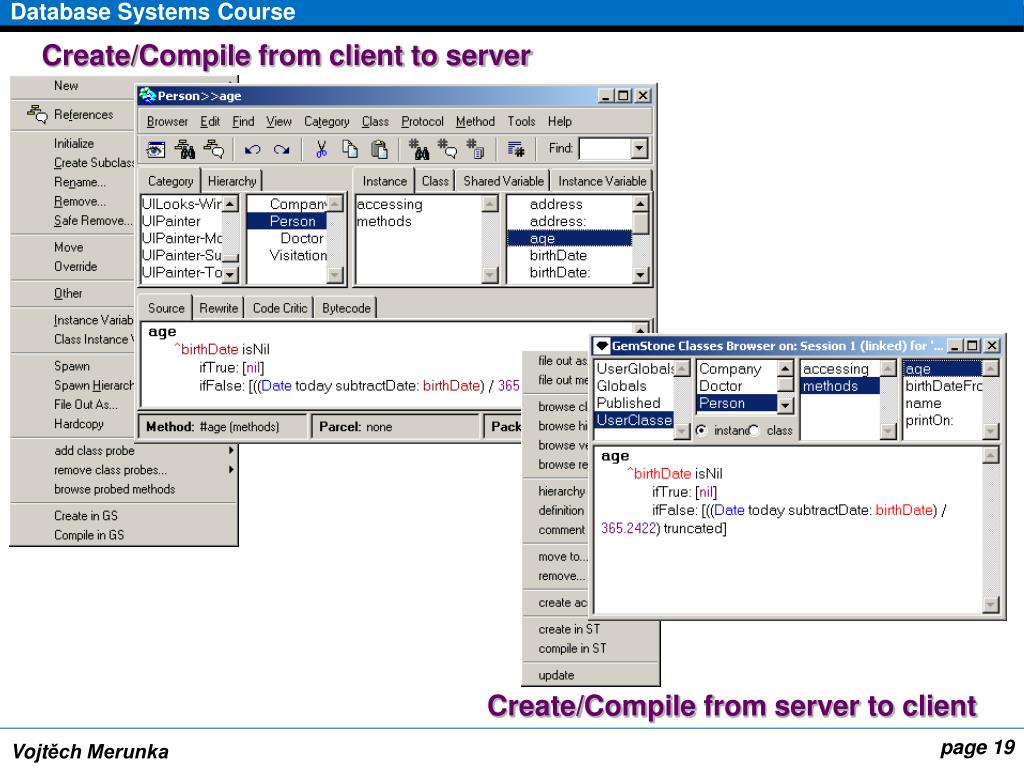Choose 'Safe Remove...' in the context menu
The image size is (1024, 768).
point(93,221)
